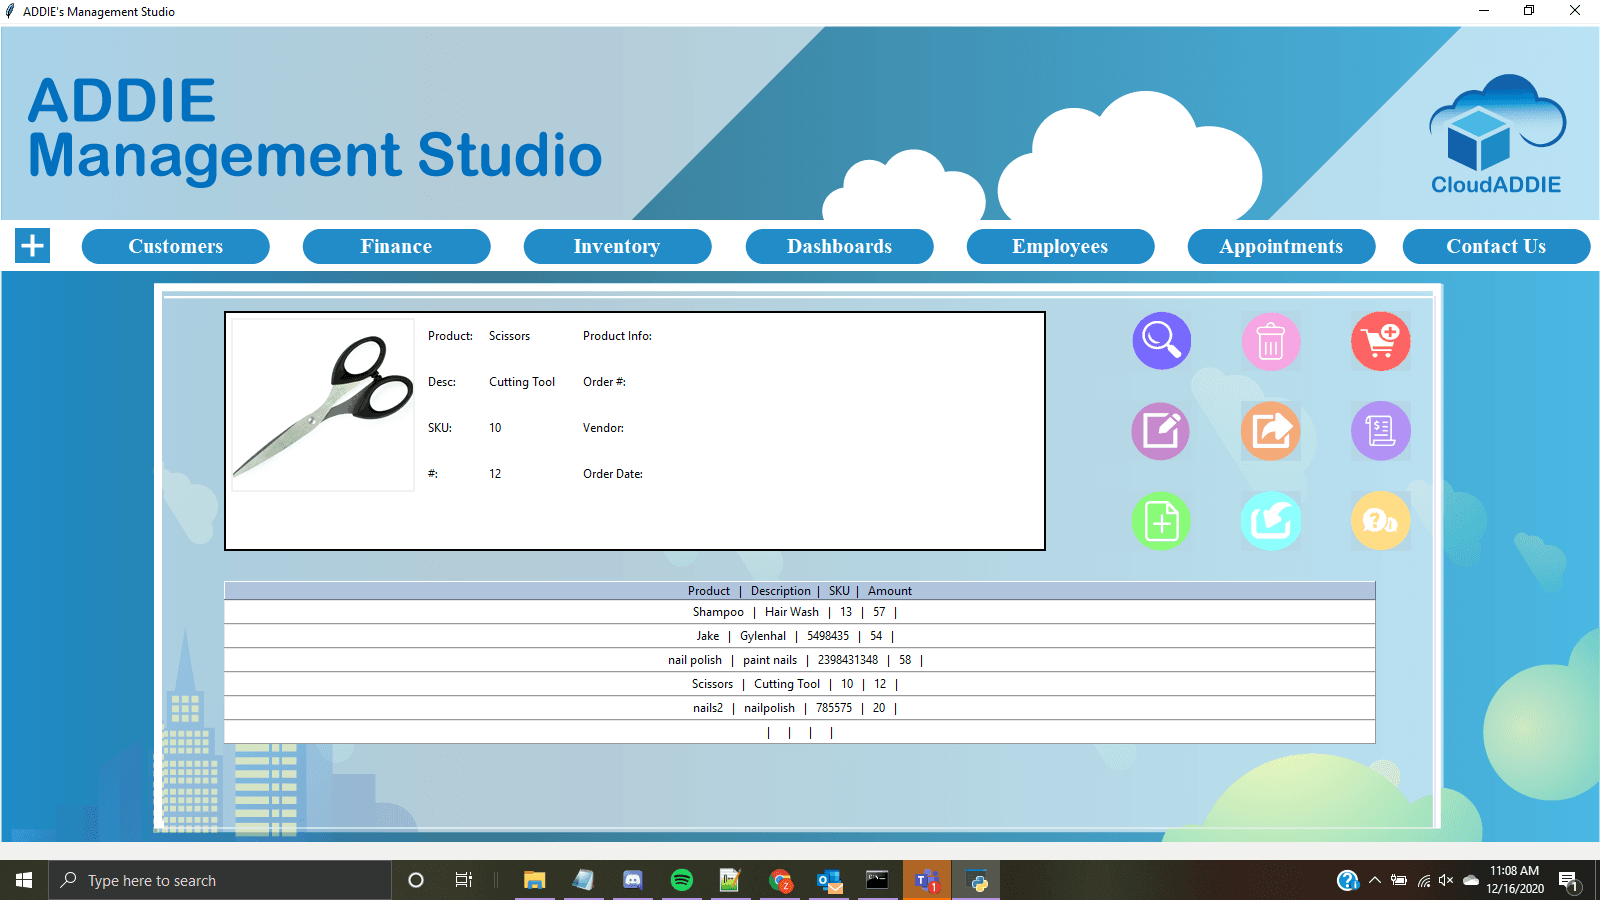
Task: Open the Appointments page
Action: 1281,246
